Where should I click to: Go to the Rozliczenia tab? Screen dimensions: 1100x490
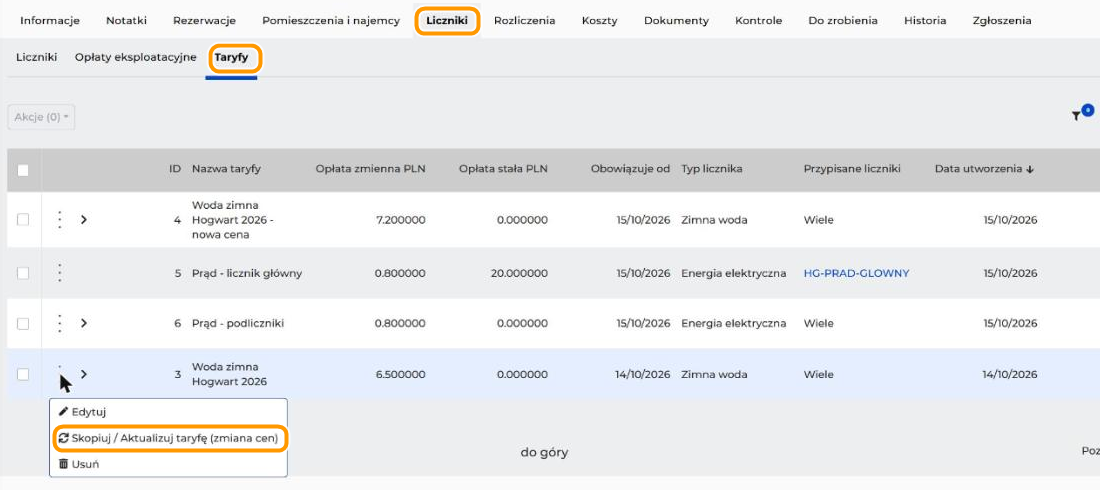524,20
